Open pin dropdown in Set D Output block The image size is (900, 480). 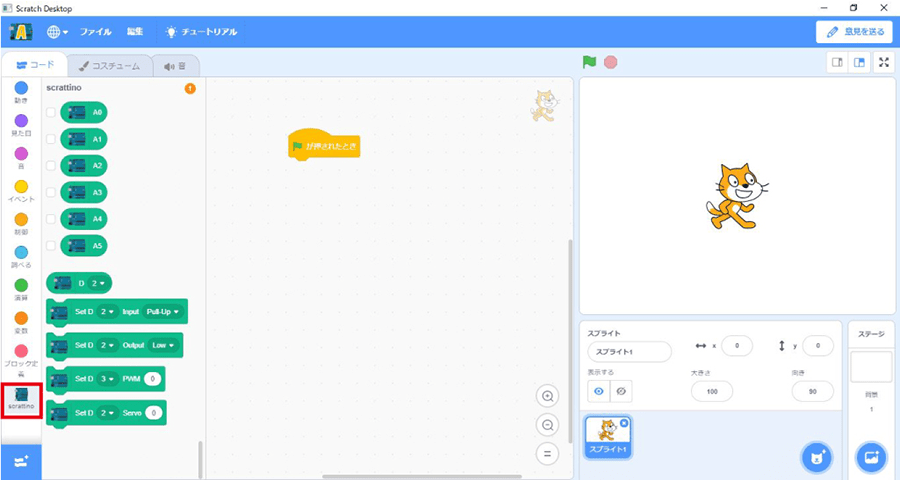click(x=107, y=345)
